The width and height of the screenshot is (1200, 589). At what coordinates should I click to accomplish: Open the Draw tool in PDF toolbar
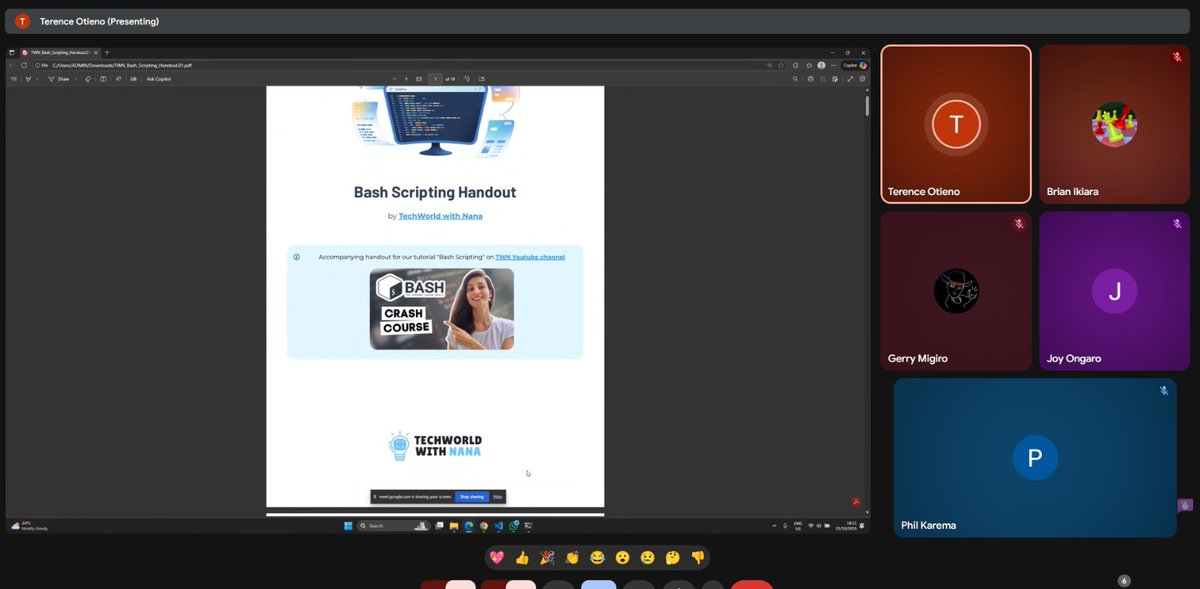(58, 79)
